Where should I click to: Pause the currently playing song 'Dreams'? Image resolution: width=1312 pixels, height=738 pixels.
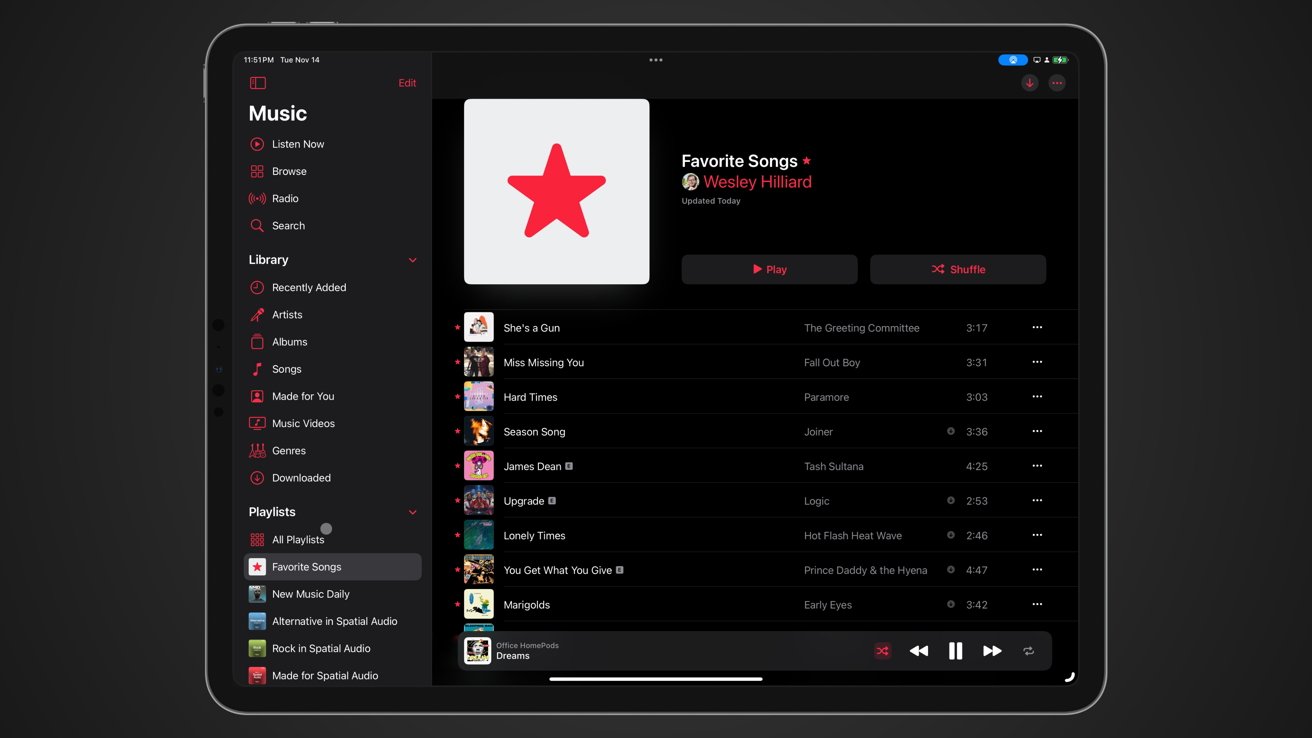coord(955,650)
